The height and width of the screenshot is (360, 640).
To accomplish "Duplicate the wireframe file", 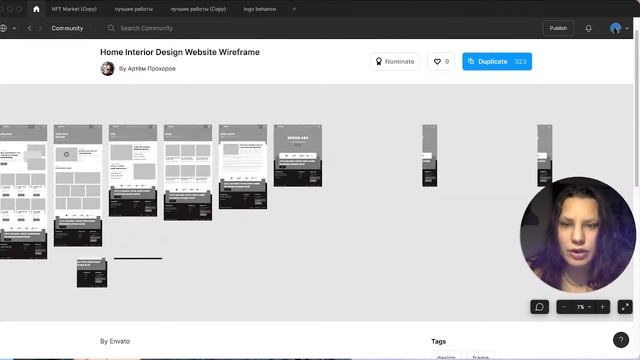I will pyautogui.click(x=497, y=61).
